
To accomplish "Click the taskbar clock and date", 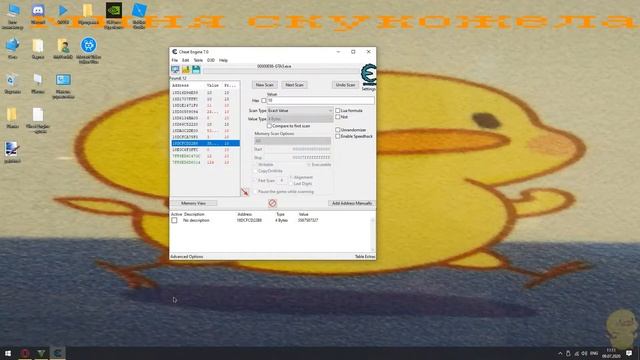I will pyautogui.click(x=611, y=353).
